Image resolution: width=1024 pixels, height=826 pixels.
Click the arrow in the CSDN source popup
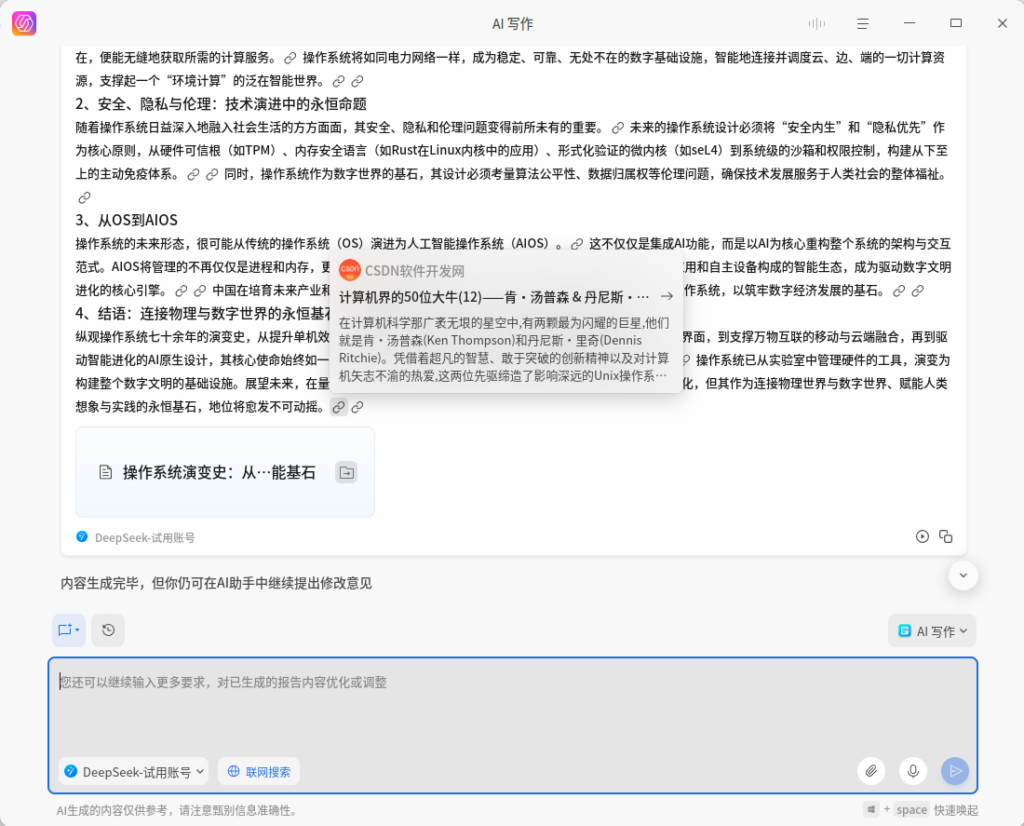666,296
